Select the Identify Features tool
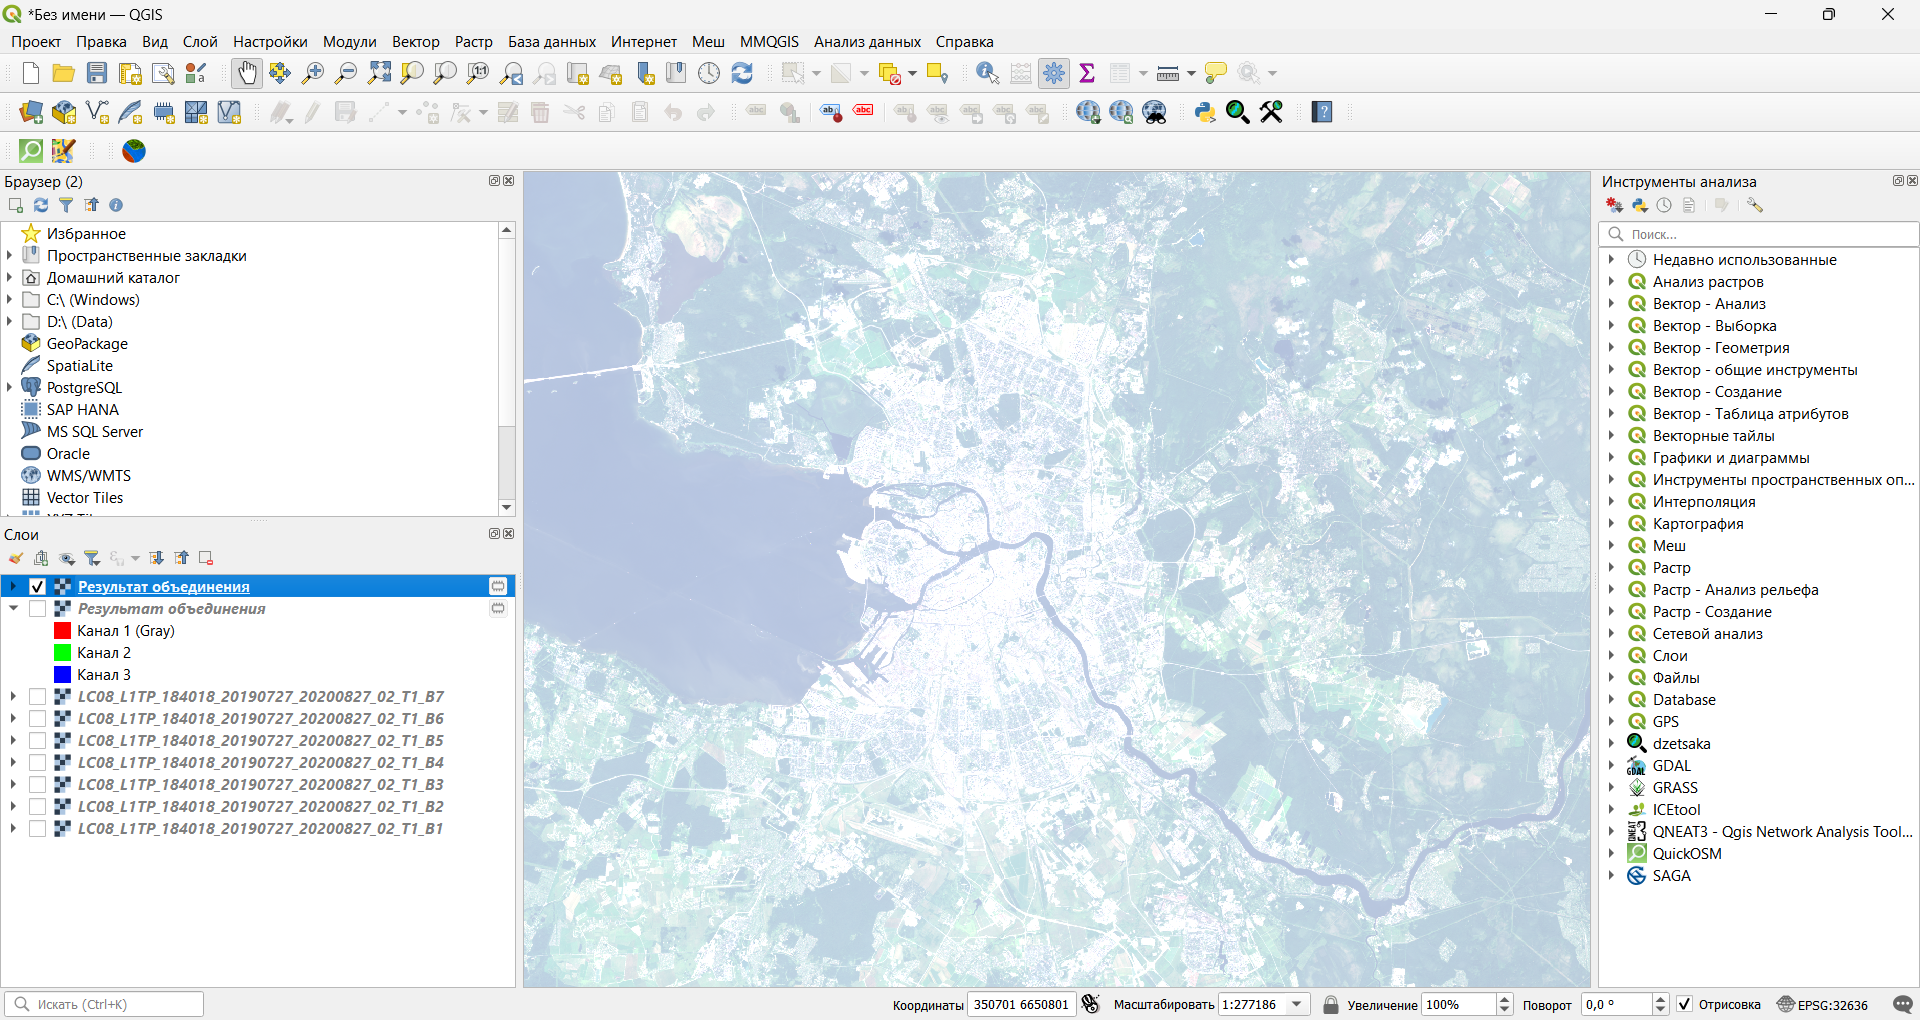 pyautogui.click(x=987, y=73)
